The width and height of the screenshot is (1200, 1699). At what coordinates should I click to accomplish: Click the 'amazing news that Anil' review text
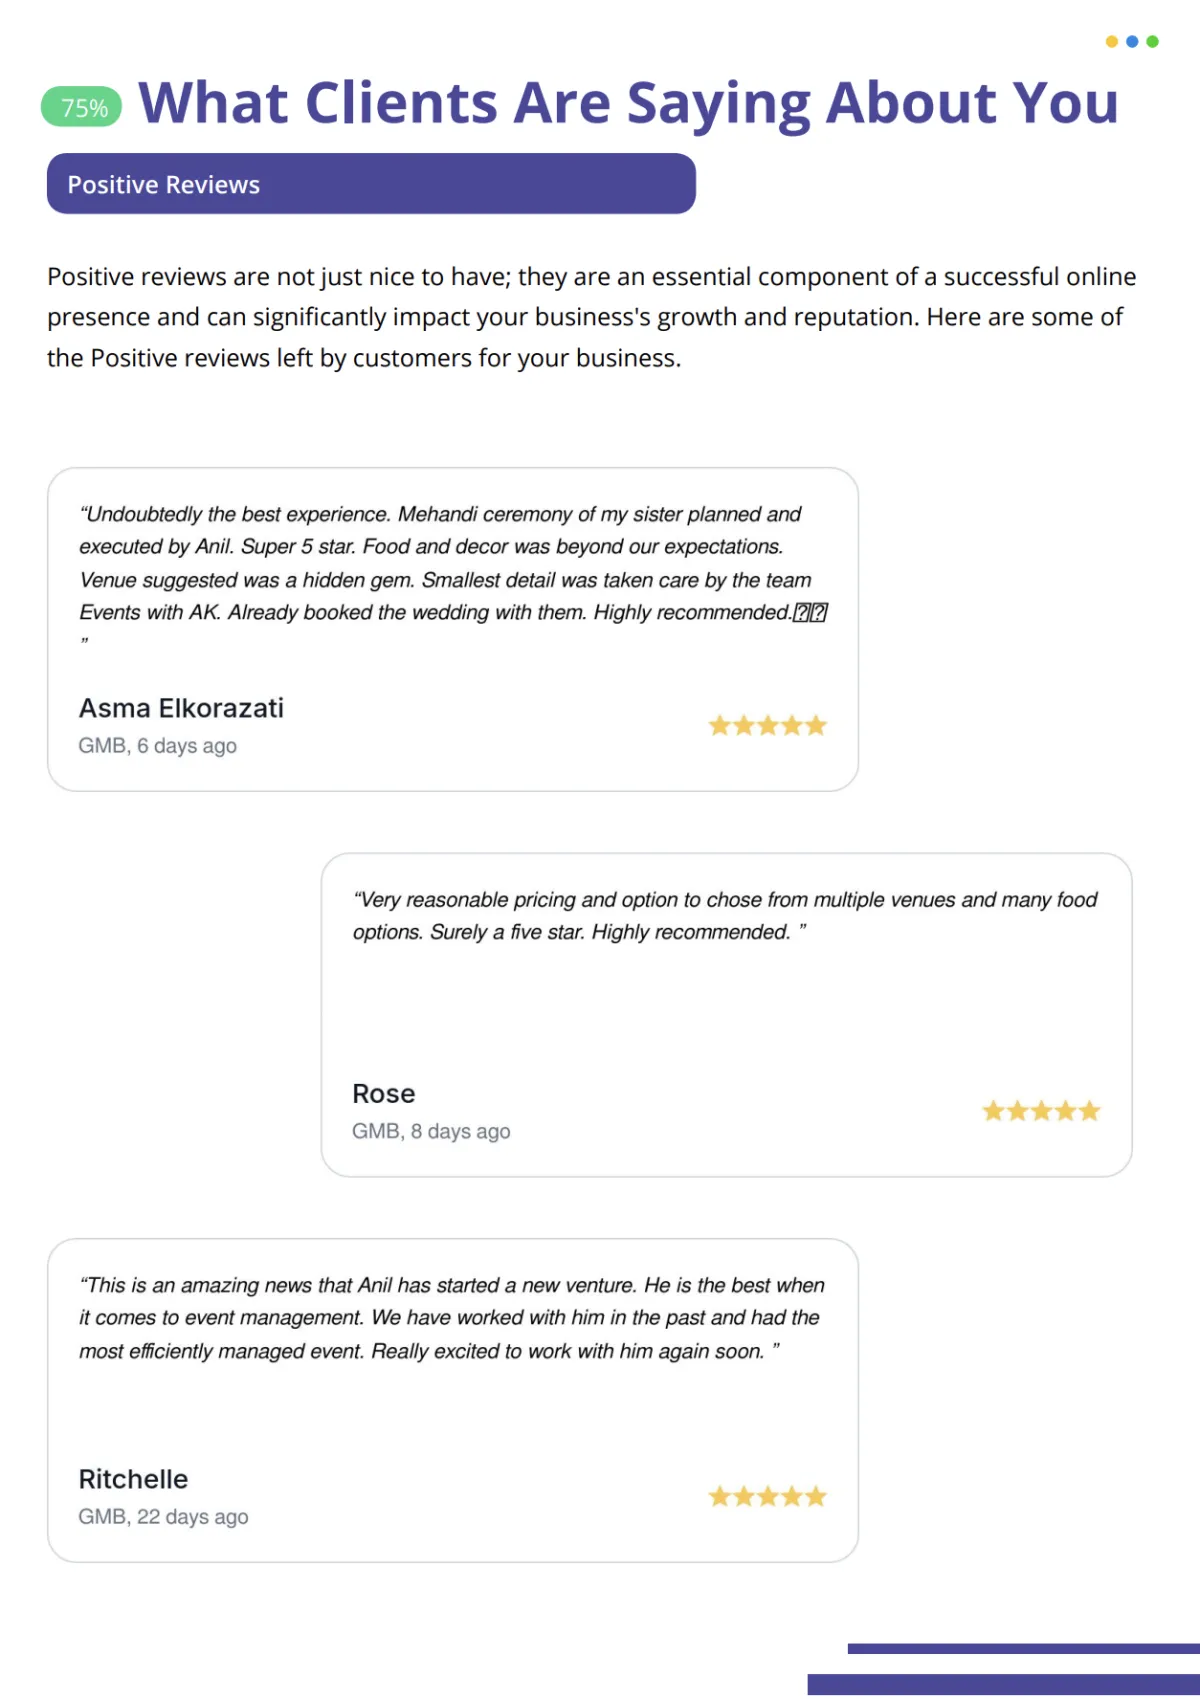click(452, 1318)
